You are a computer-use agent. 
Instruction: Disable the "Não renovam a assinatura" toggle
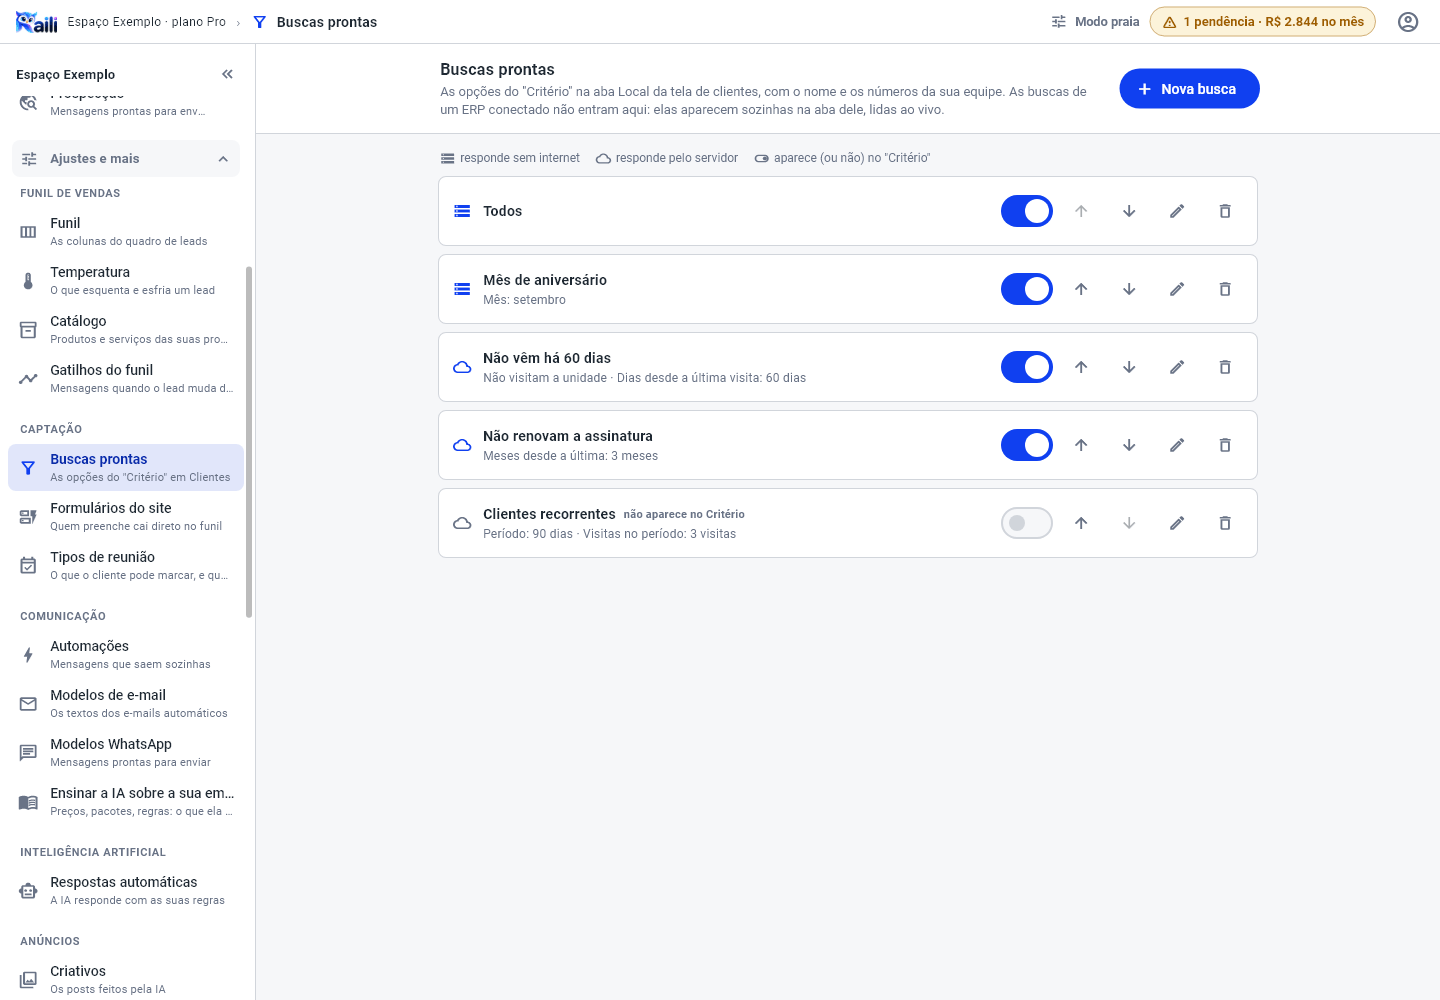(x=1027, y=445)
